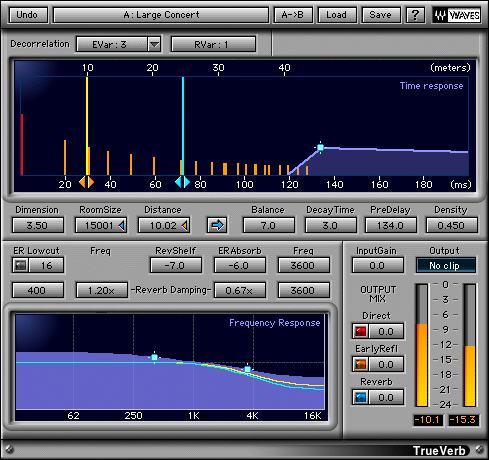Copy setup with the A->B button
This screenshot has height=460, width=489.
pos(293,15)
